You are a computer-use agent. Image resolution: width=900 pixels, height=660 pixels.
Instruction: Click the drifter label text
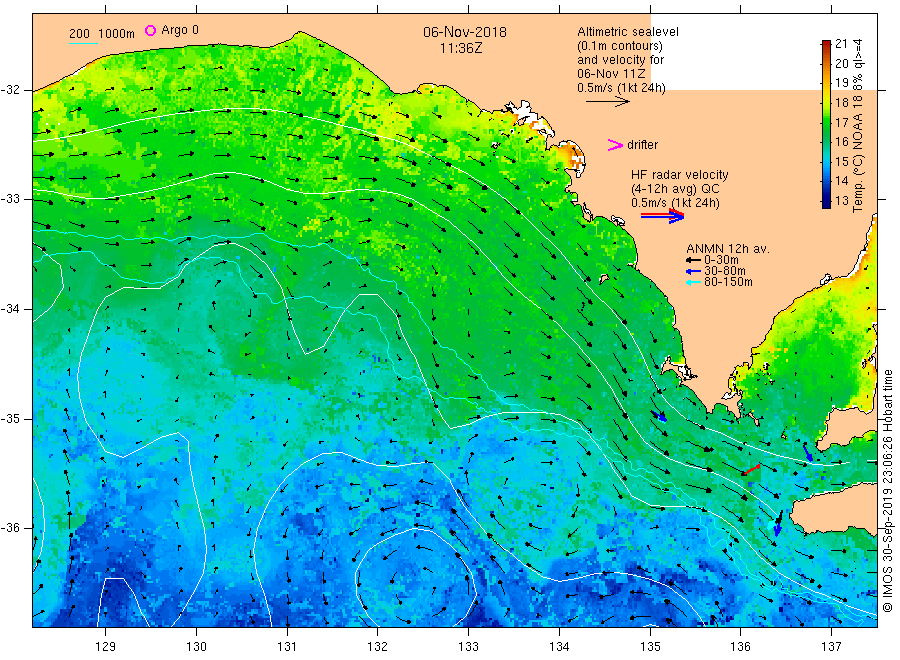click(x=643, y=145)
